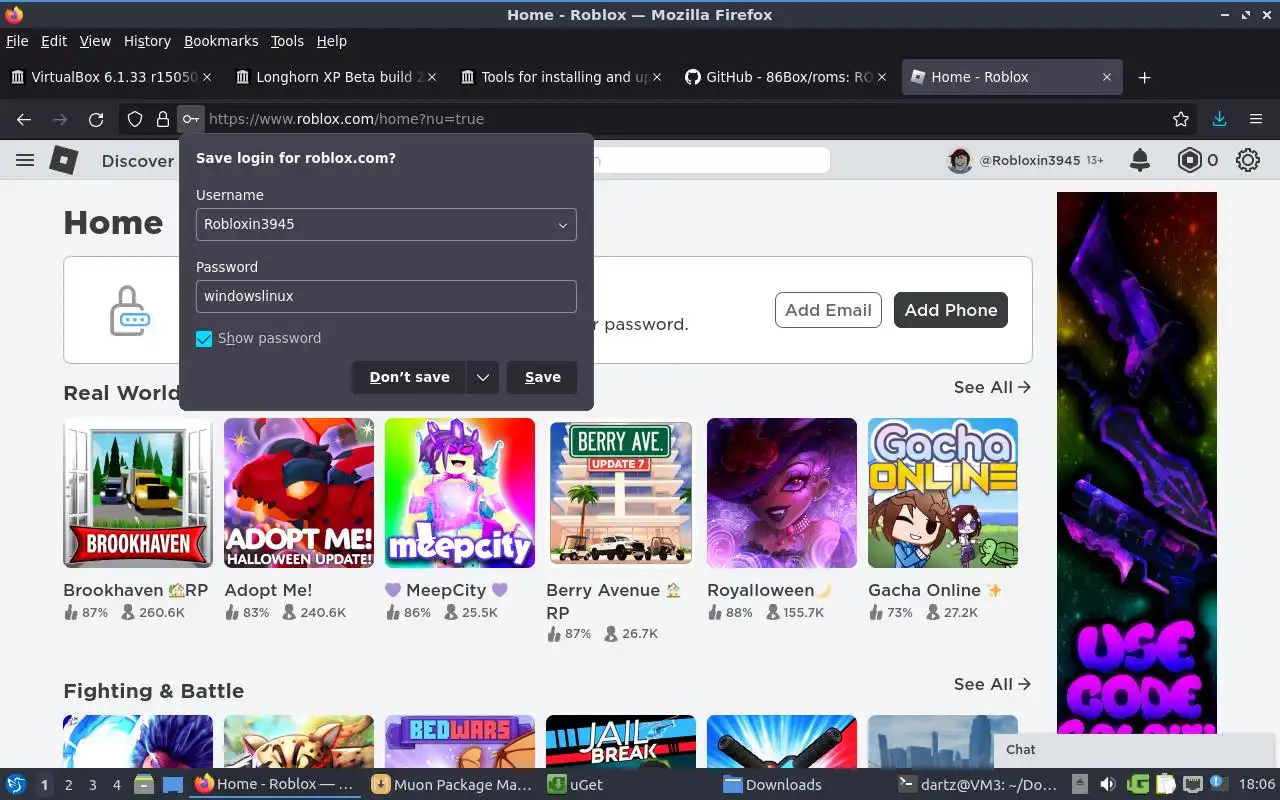Open the Adopt Me! game thumbnail

299,493
